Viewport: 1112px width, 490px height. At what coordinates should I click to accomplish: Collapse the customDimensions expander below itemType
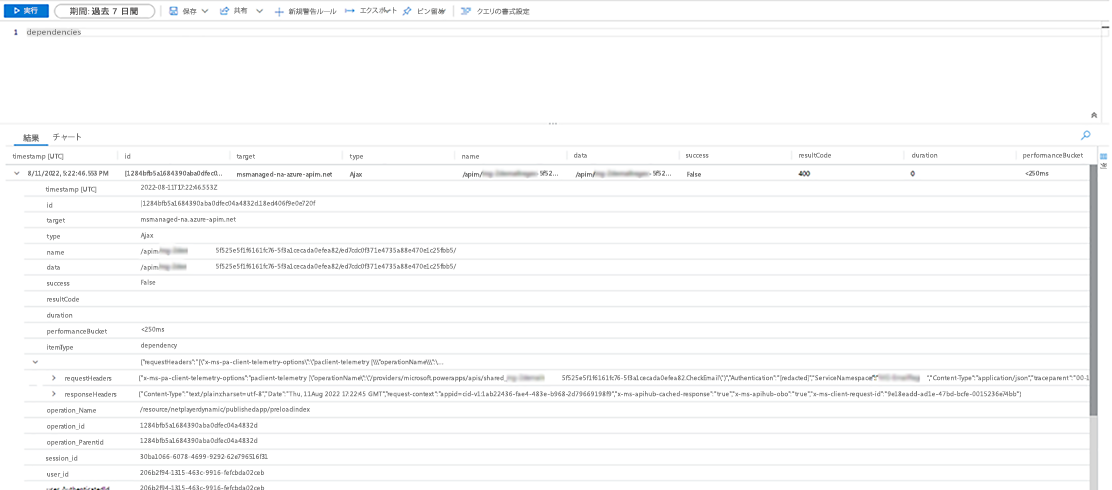[x=35, y=362]
